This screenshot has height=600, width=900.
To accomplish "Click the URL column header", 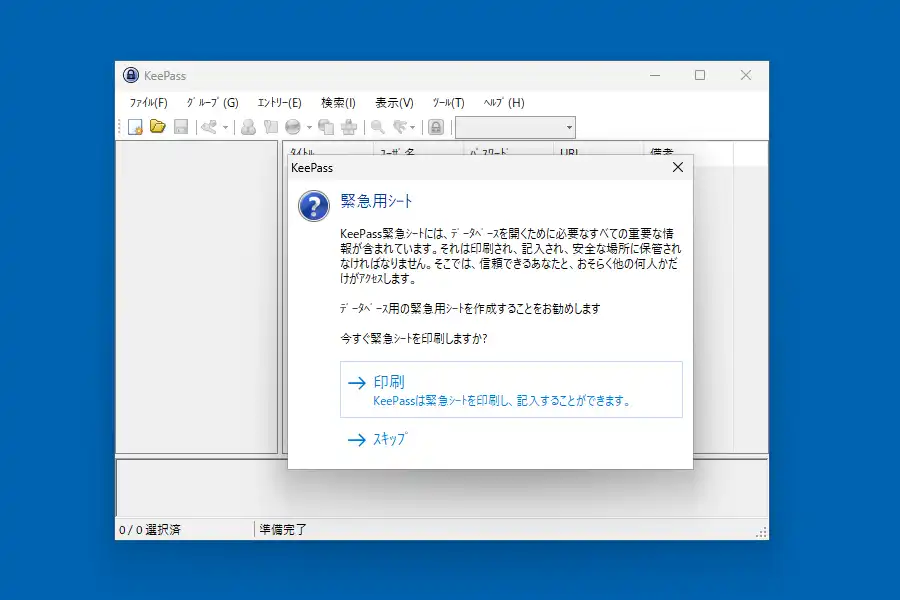I will (x=598, y=153).
